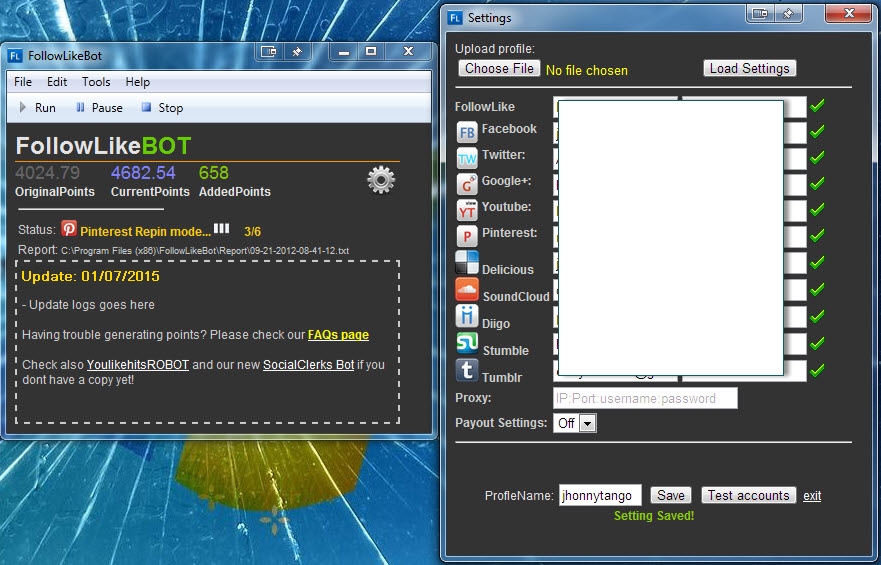The width and height of the screenshot is (881, 565).
Task: Close the Settings window
Action: tap(849, 13)
